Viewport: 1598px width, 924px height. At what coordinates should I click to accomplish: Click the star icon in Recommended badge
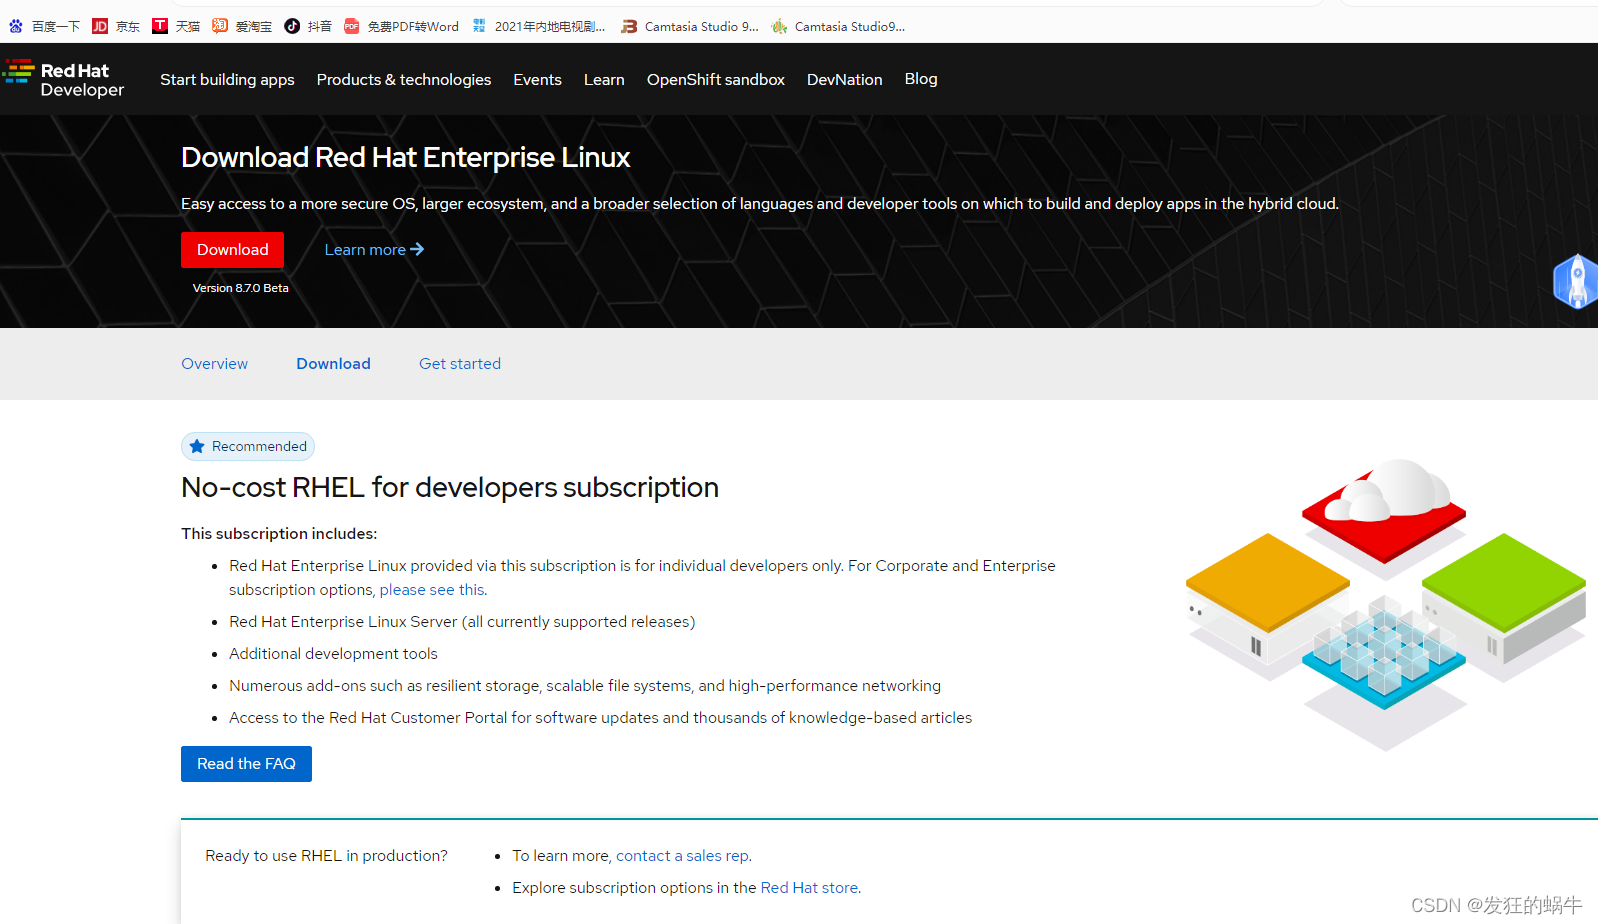tap(197, 446)
